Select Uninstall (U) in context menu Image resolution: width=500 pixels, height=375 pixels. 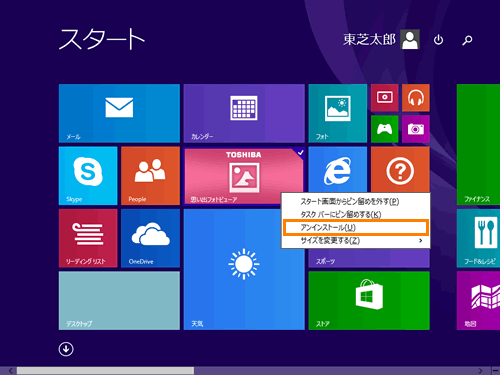click(355, 228)
